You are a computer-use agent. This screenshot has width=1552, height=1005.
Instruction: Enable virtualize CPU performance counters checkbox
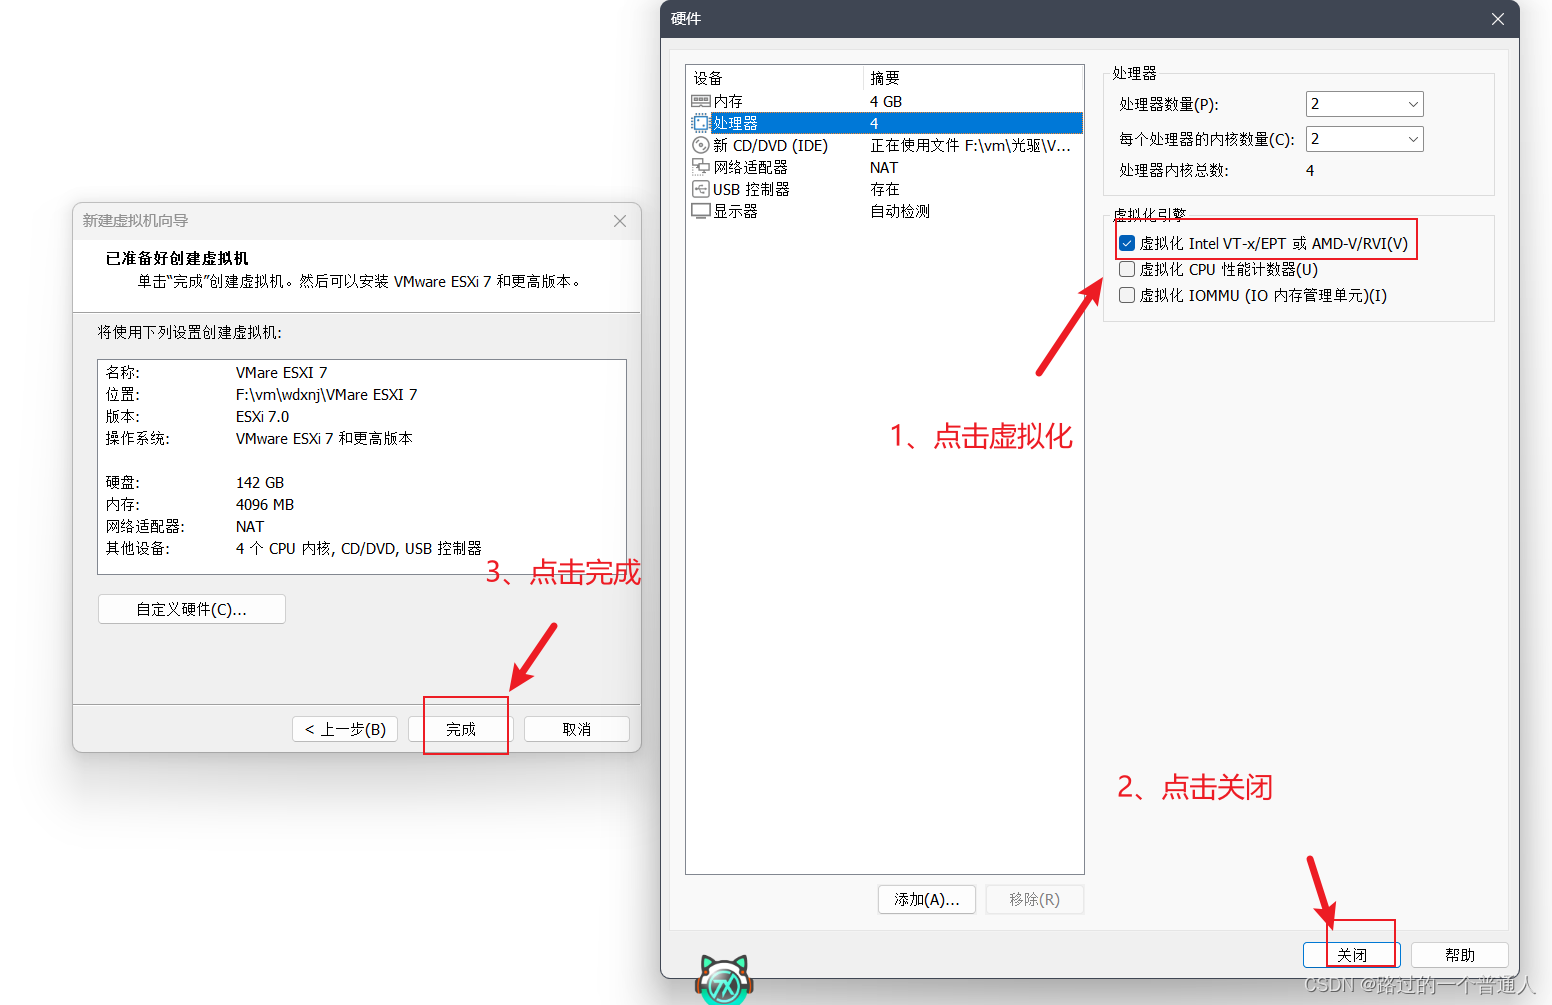[x=1127, y=269]
